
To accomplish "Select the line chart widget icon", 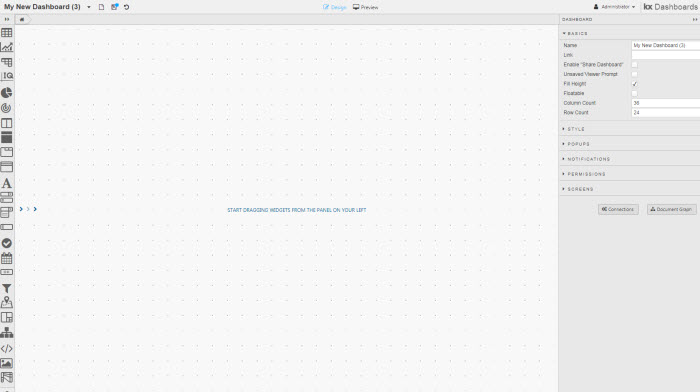I will 7,47.
